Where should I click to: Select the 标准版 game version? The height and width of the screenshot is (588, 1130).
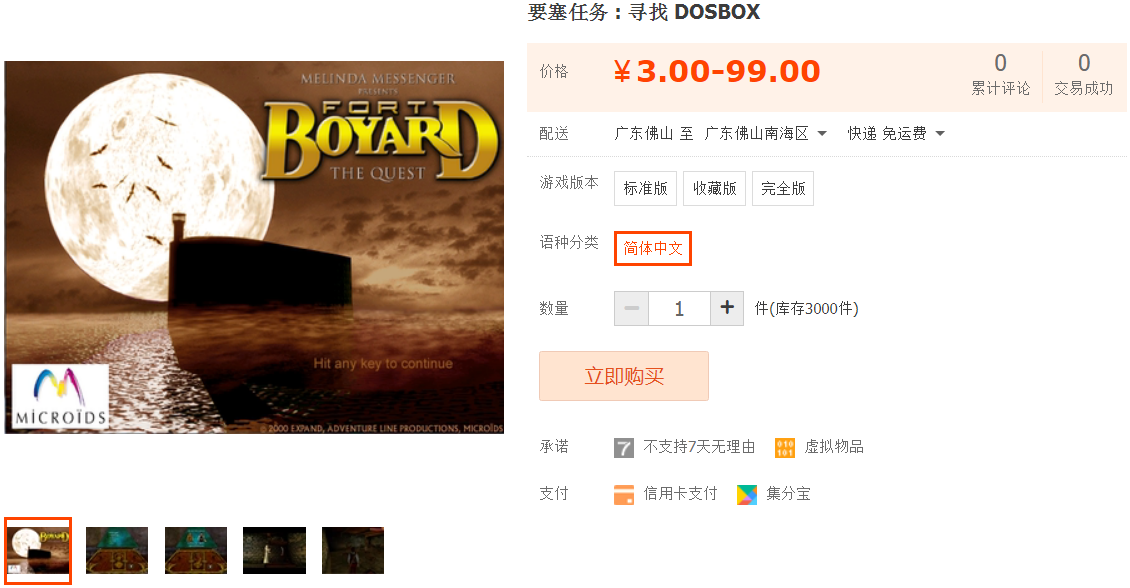pos(645,189)
